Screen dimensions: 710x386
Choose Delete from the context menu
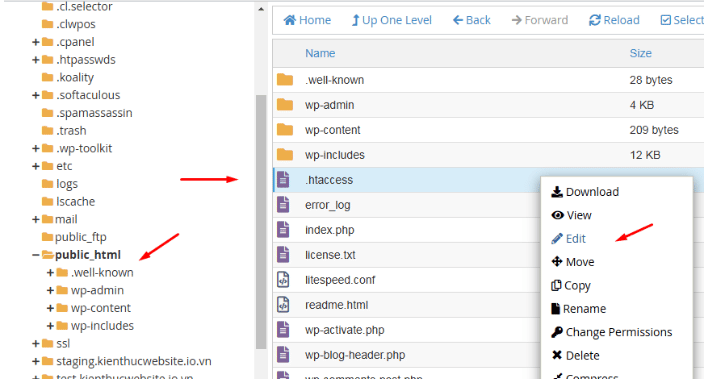[x=575, y=356]
